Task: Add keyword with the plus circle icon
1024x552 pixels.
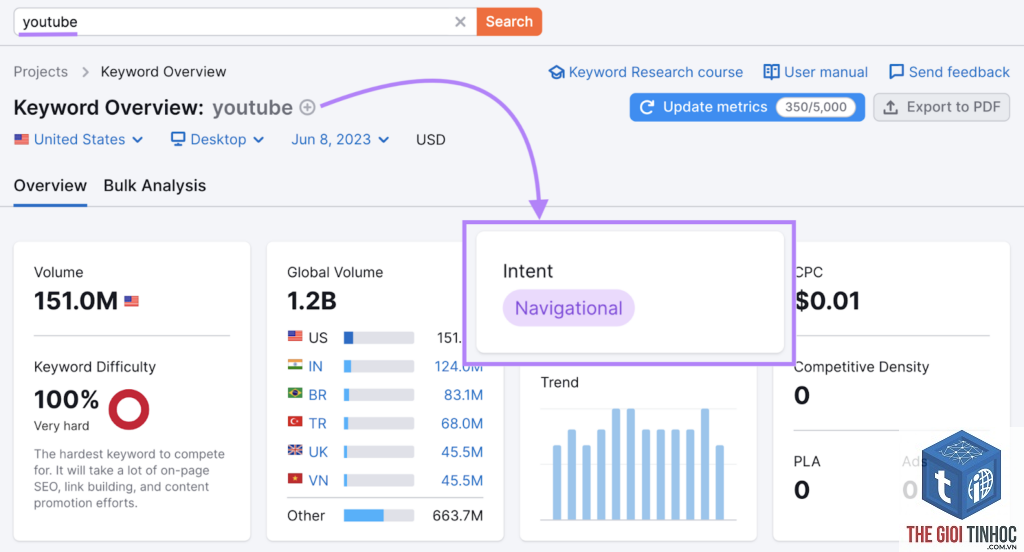Action: (307, 107)
